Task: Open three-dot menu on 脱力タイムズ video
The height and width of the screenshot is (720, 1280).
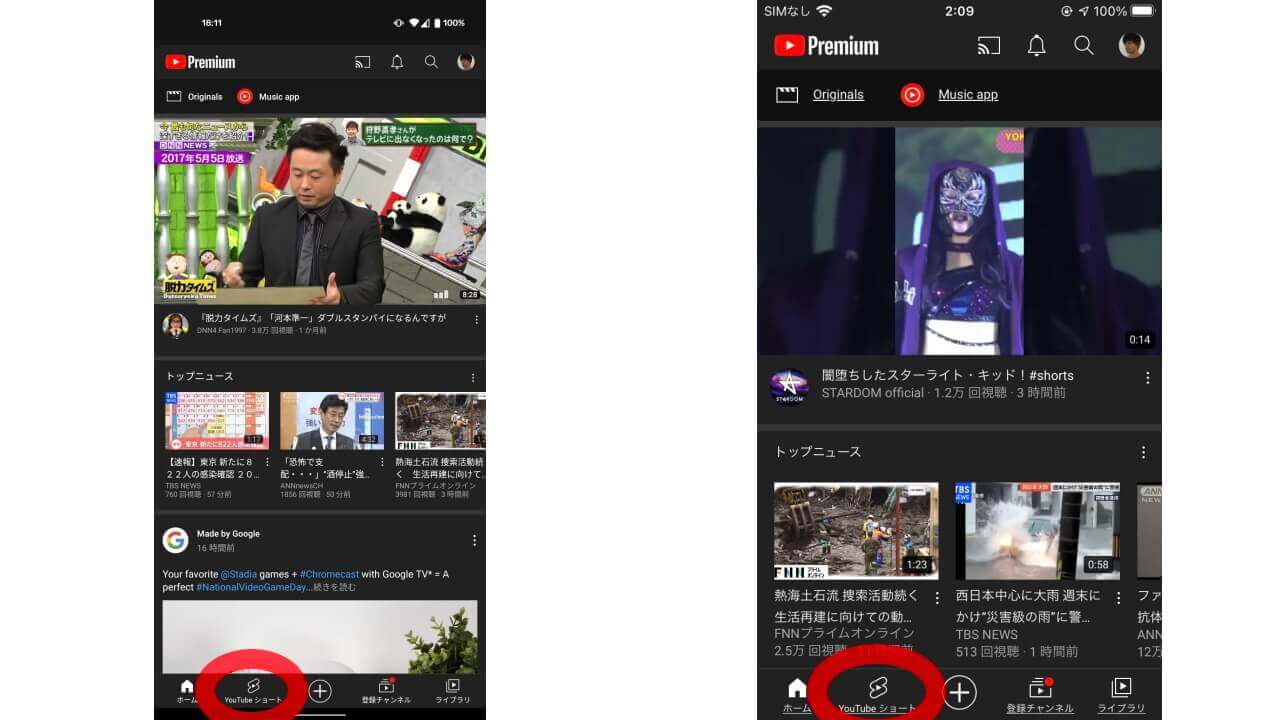Action: [476, 318]
